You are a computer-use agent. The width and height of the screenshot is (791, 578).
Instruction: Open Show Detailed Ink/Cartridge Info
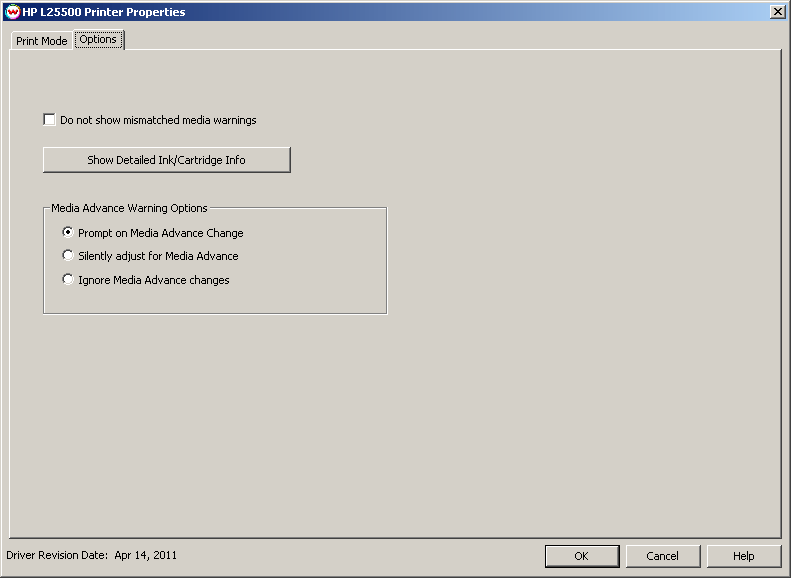click(166, 160)
